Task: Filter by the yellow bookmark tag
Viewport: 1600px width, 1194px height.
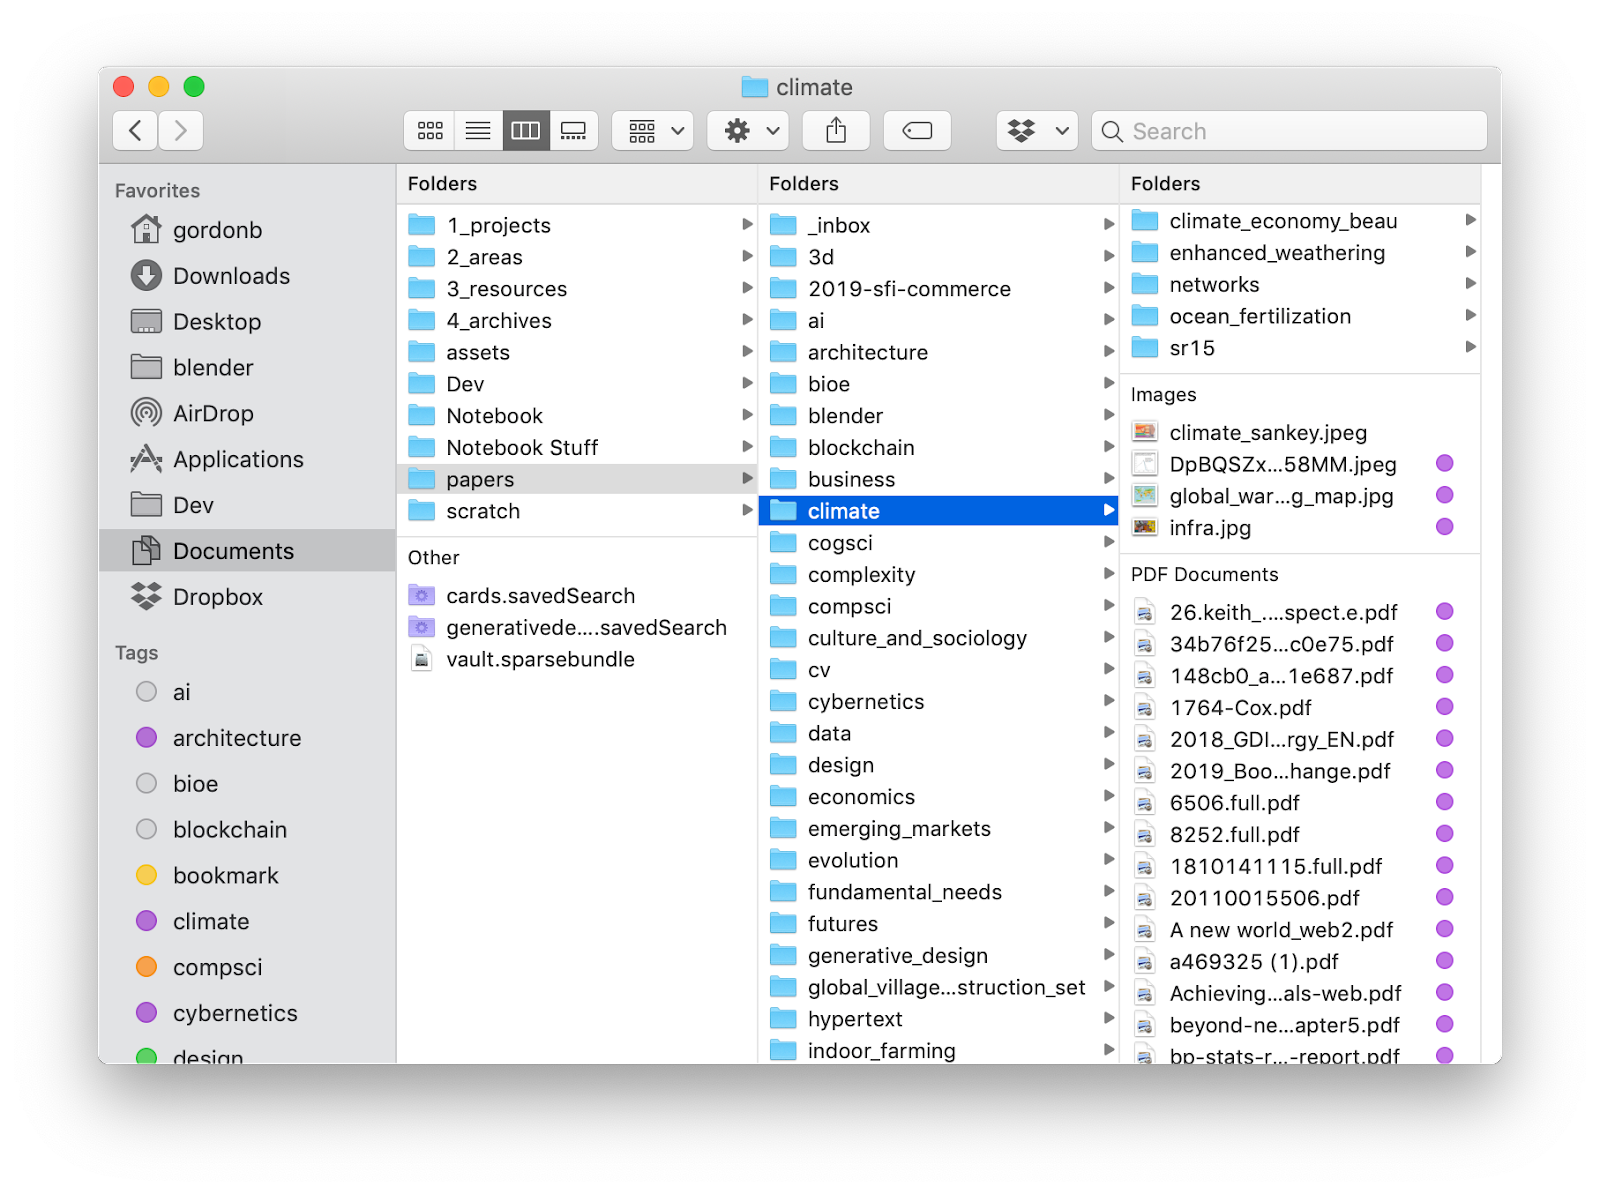Action: coord(247,876)
